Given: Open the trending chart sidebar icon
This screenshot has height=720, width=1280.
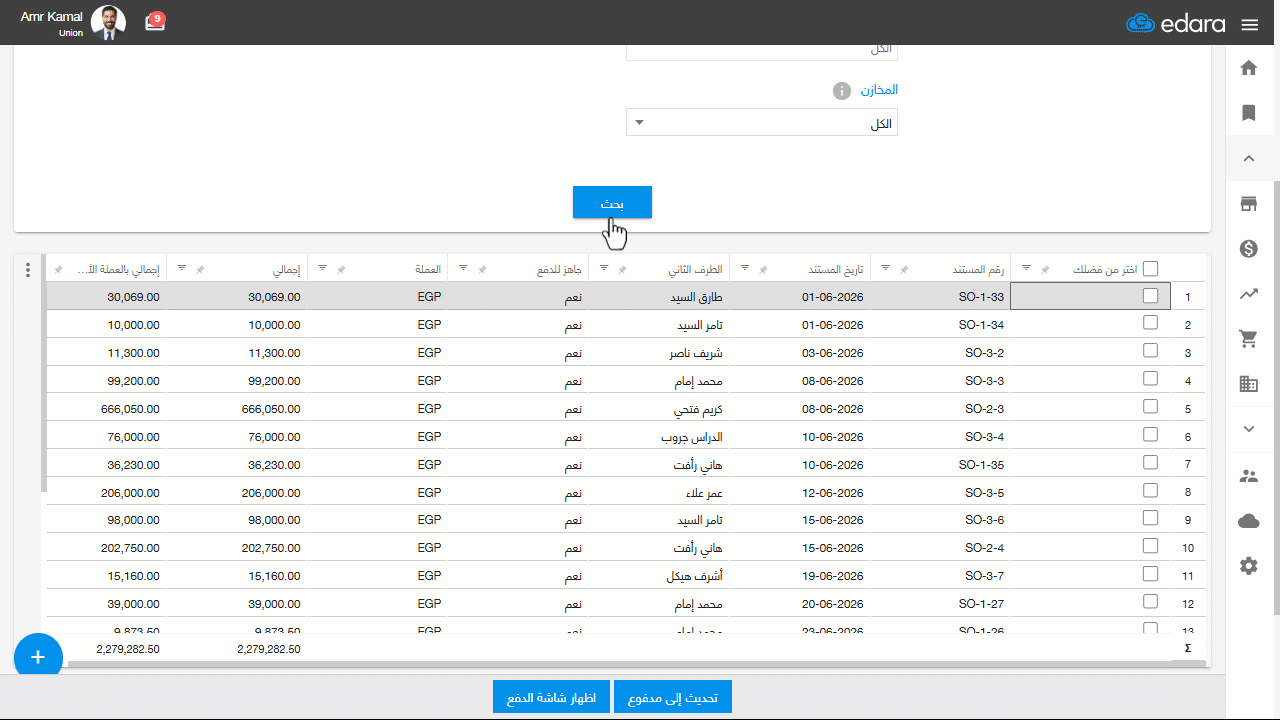Looking at the screenshot, I should point(1248,294).
